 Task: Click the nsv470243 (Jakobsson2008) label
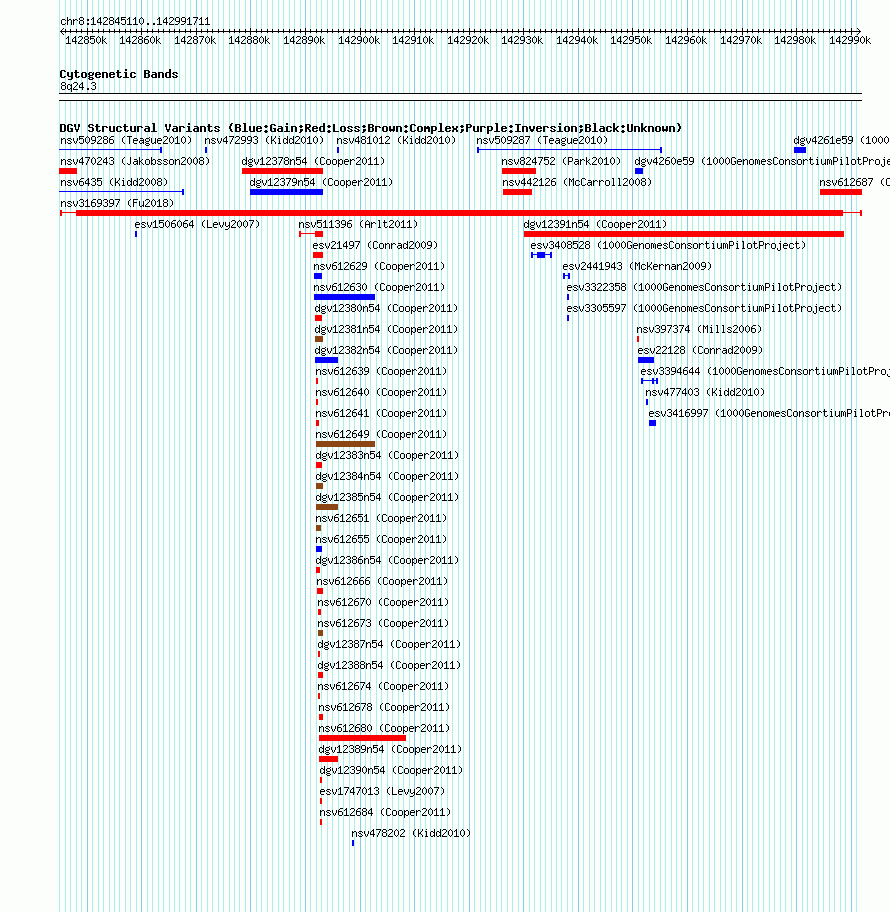point(135,161)
